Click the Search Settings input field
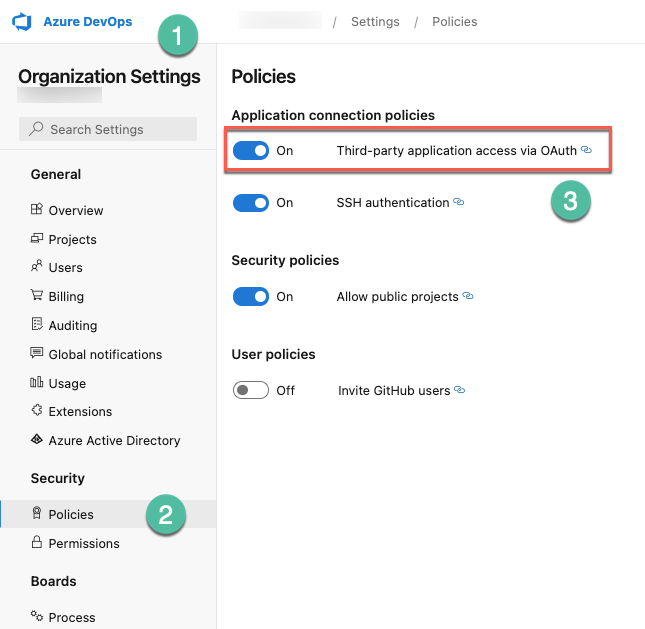This screenshot has height=629, width=645. (108, 129)
